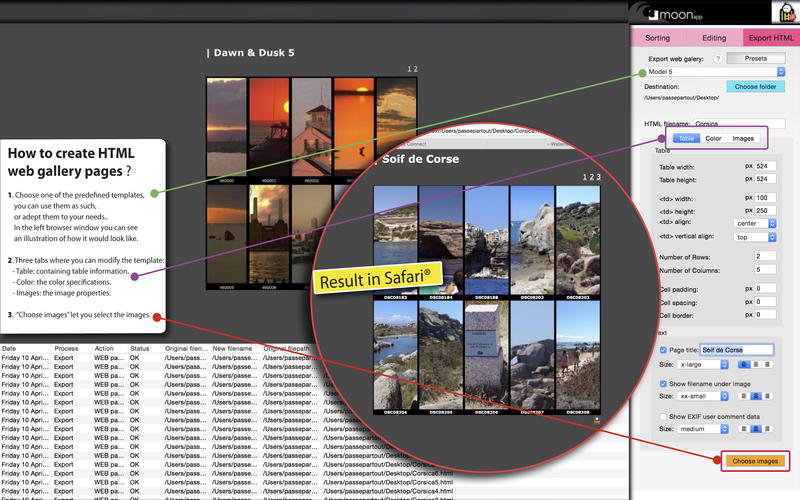Enable Show EXIF user comment data

pos(665,416)
